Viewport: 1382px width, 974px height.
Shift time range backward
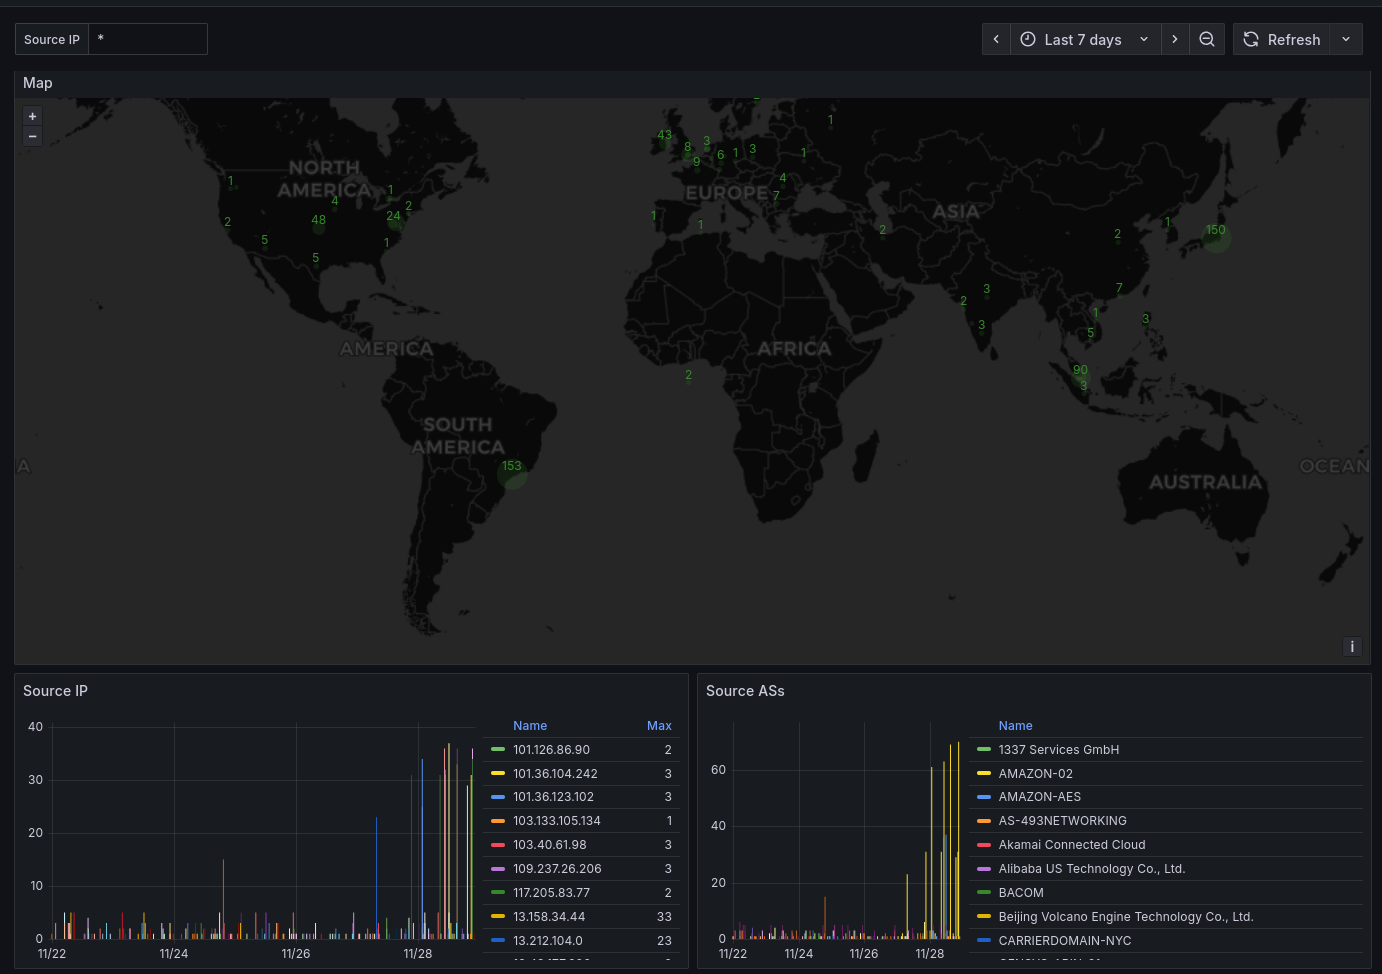[996, 39]
